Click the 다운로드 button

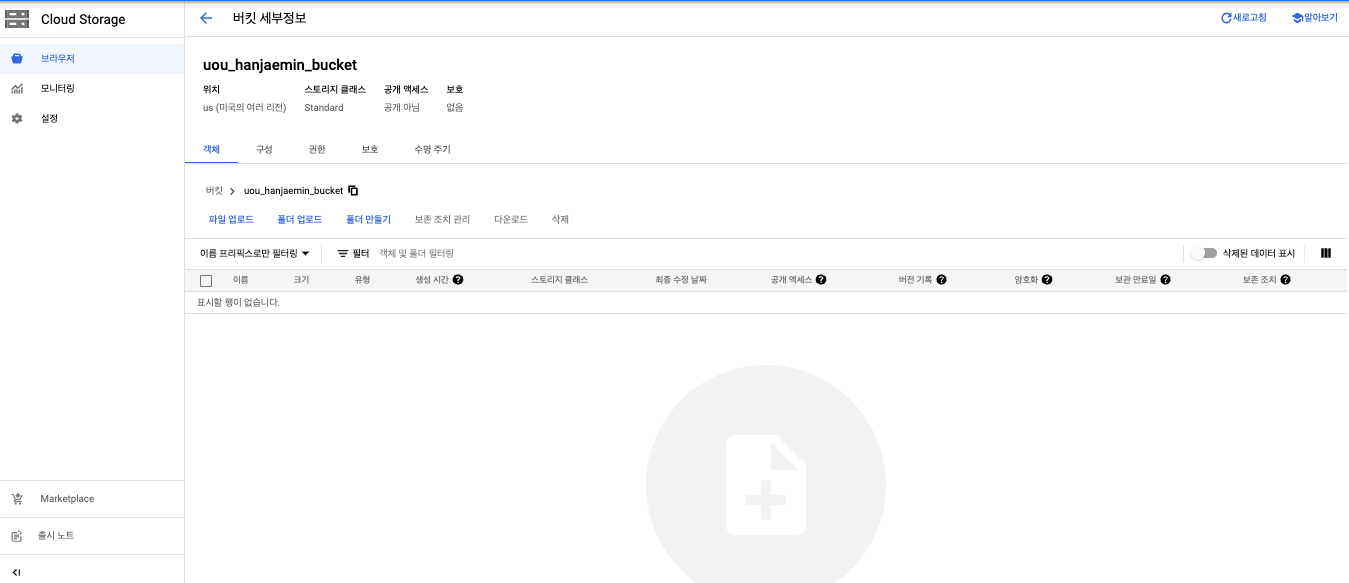(x=511, y=219)
